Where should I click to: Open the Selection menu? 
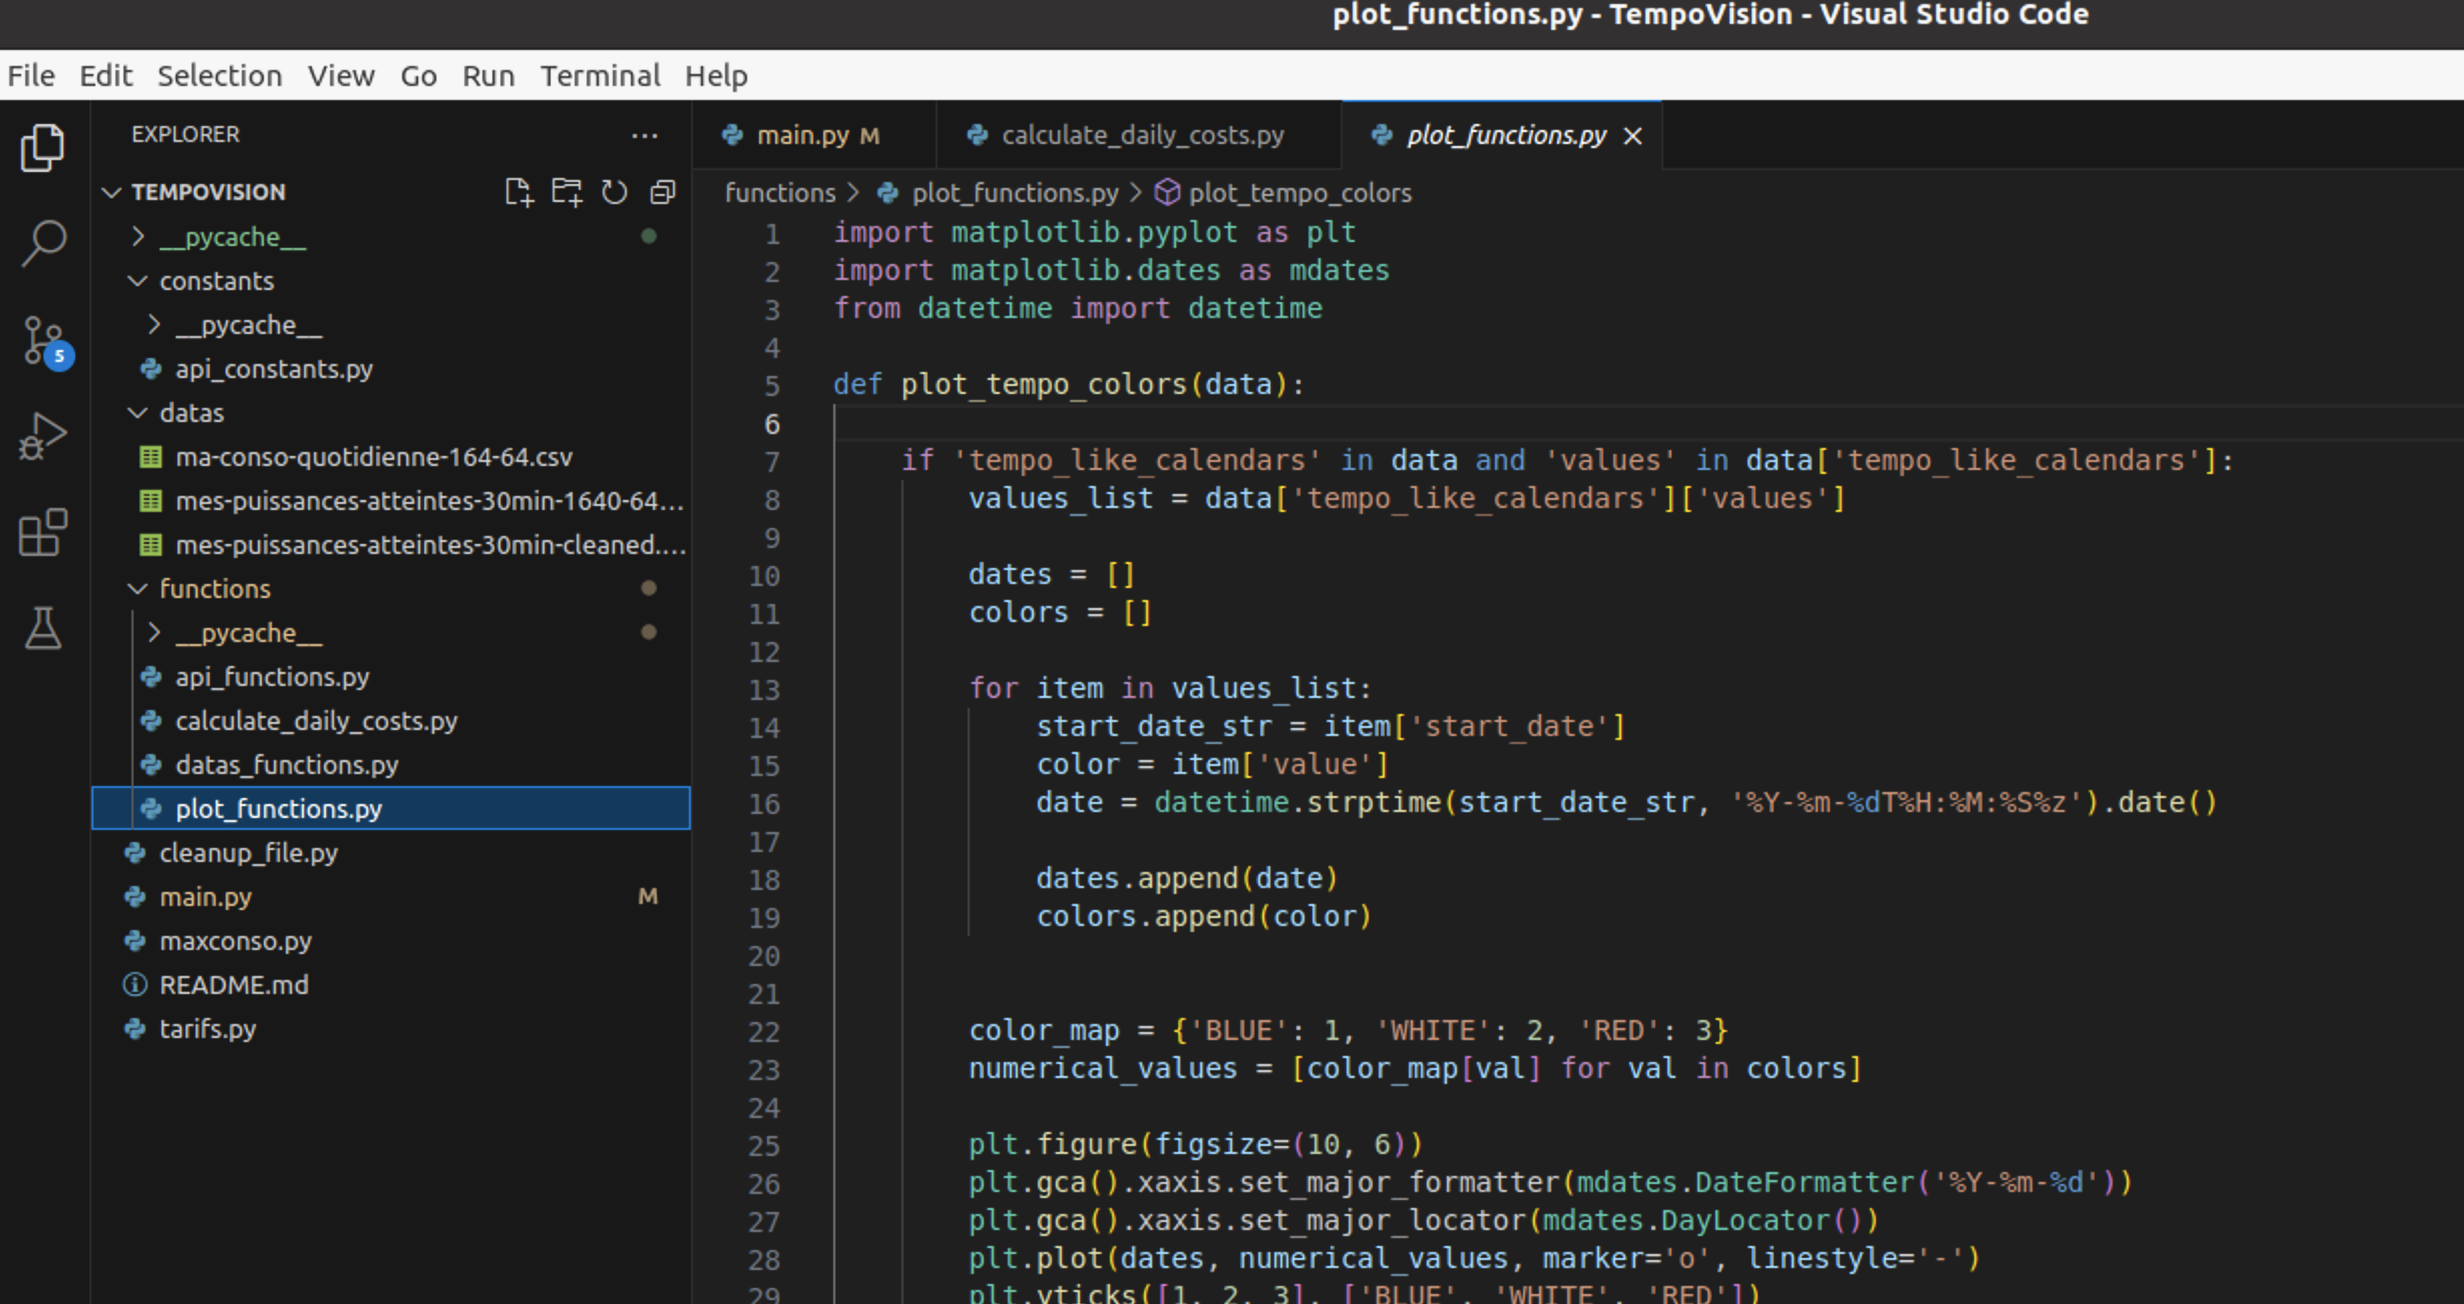[x=219, y=76]
